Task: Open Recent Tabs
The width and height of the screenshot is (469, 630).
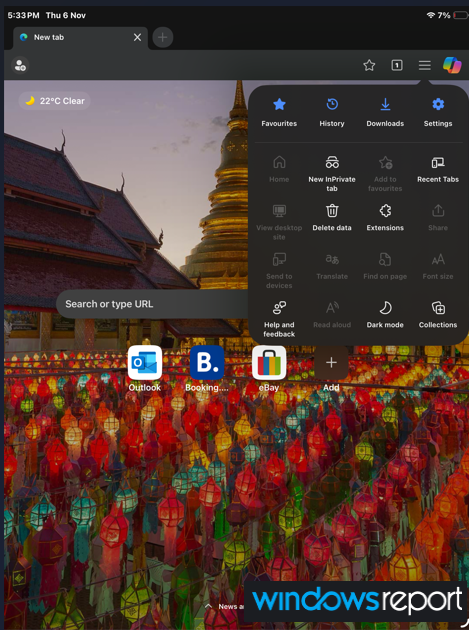Action: coord(438,169)
